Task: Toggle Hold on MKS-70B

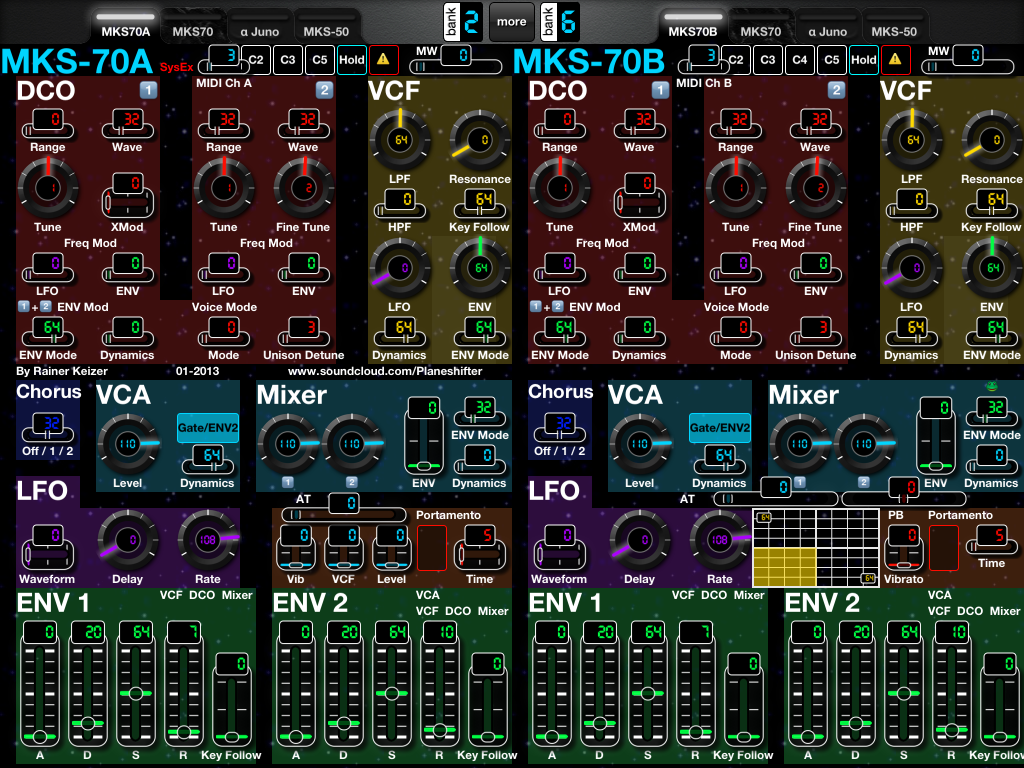Action: pyautogui.click(x=863, y=59)
